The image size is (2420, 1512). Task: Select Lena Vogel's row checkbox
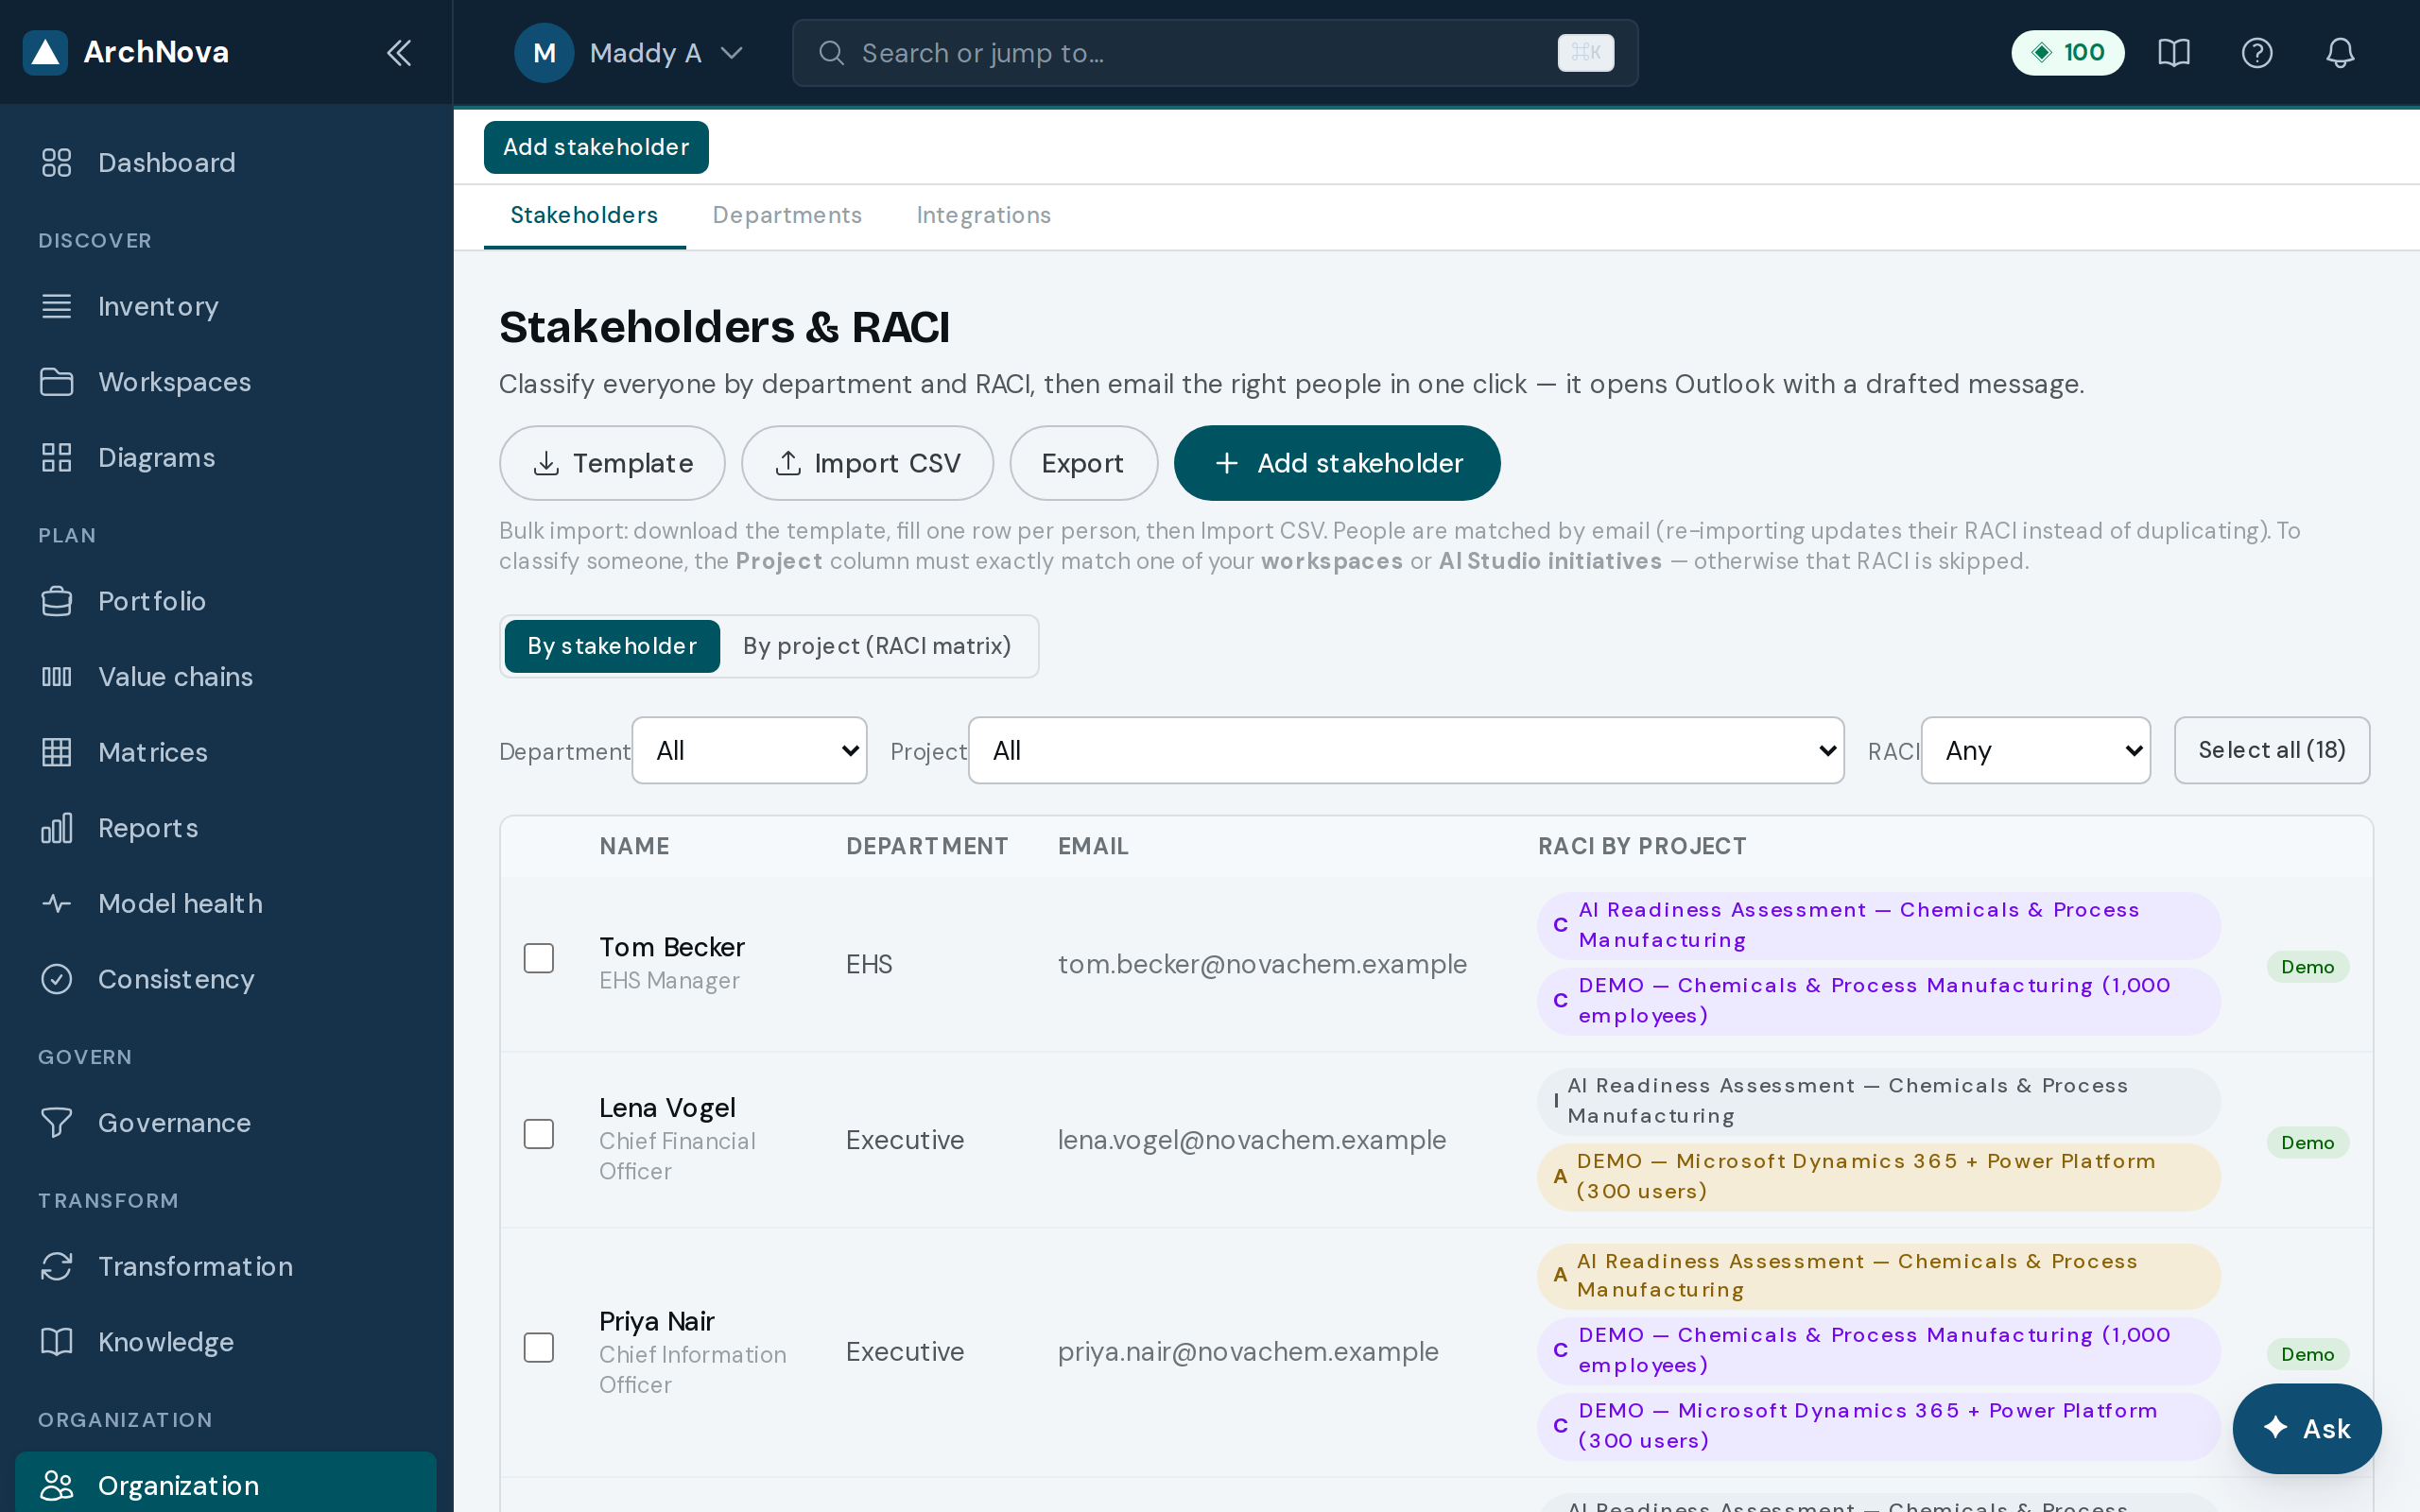tap(539, 1134)
